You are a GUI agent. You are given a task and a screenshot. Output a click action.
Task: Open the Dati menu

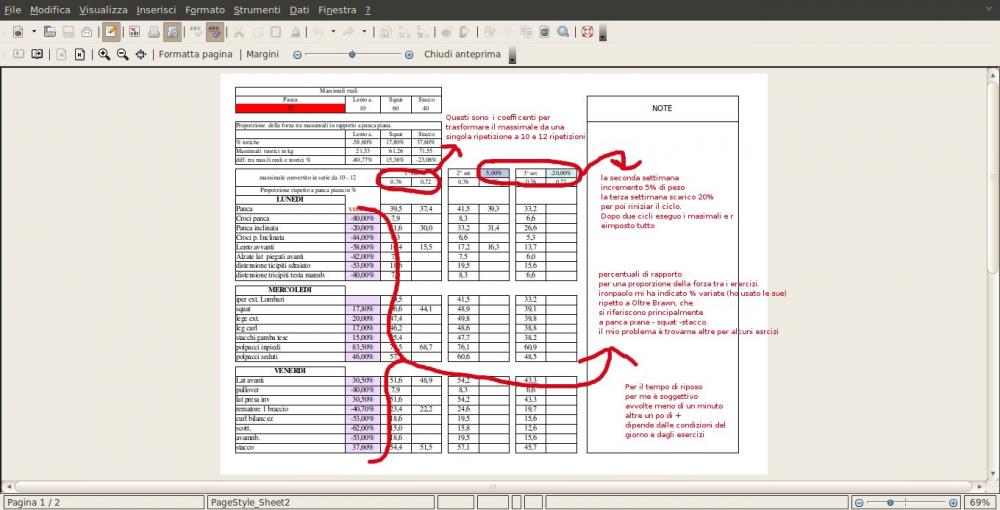pos(299,9)
